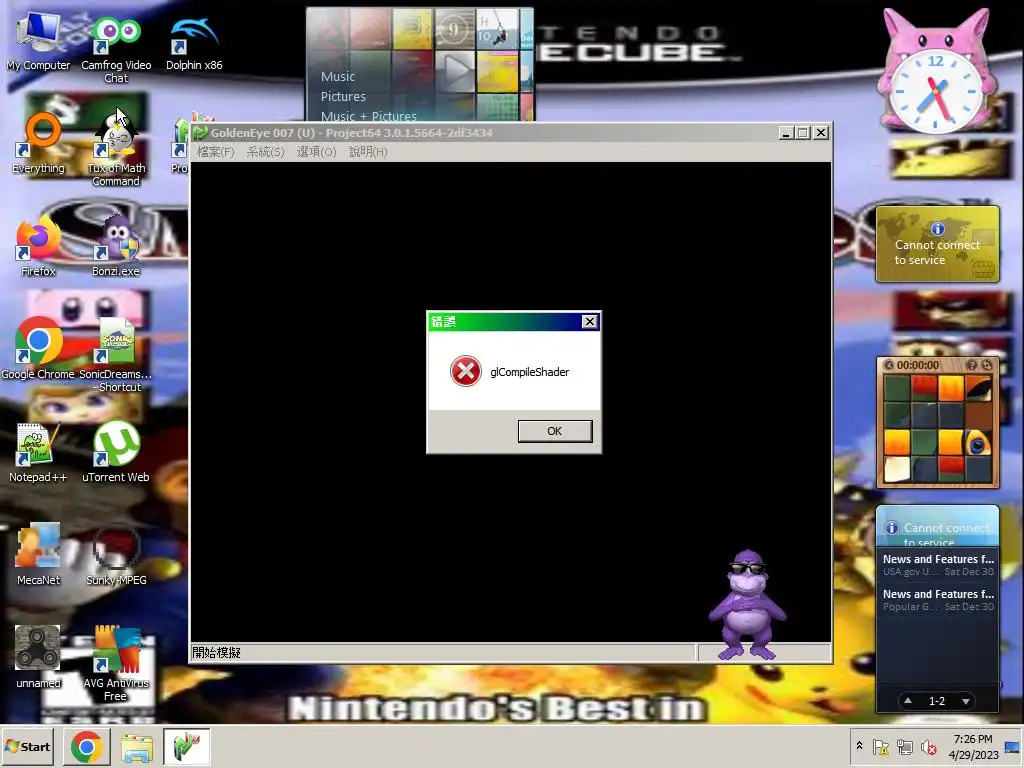Image resolution: width=1024 pixels, height=768 pixels.
Task: Click the Clefairy clock gadget
Action: tap(935, 72)
